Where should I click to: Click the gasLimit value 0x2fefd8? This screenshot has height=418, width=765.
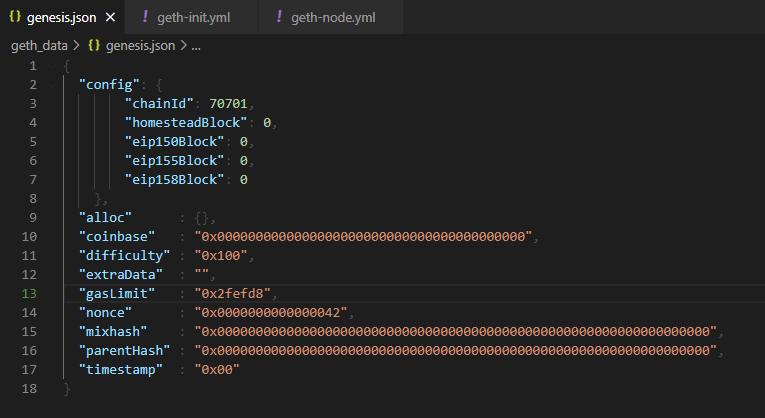[x=233, y=294]
